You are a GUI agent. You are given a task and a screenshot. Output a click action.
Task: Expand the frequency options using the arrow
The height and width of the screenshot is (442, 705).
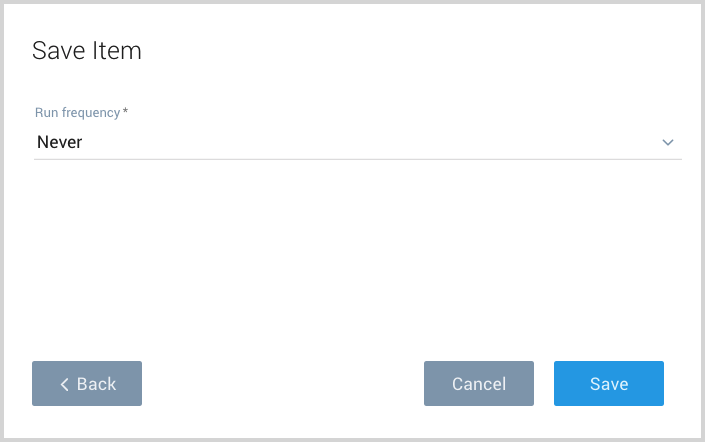[668, 143]
